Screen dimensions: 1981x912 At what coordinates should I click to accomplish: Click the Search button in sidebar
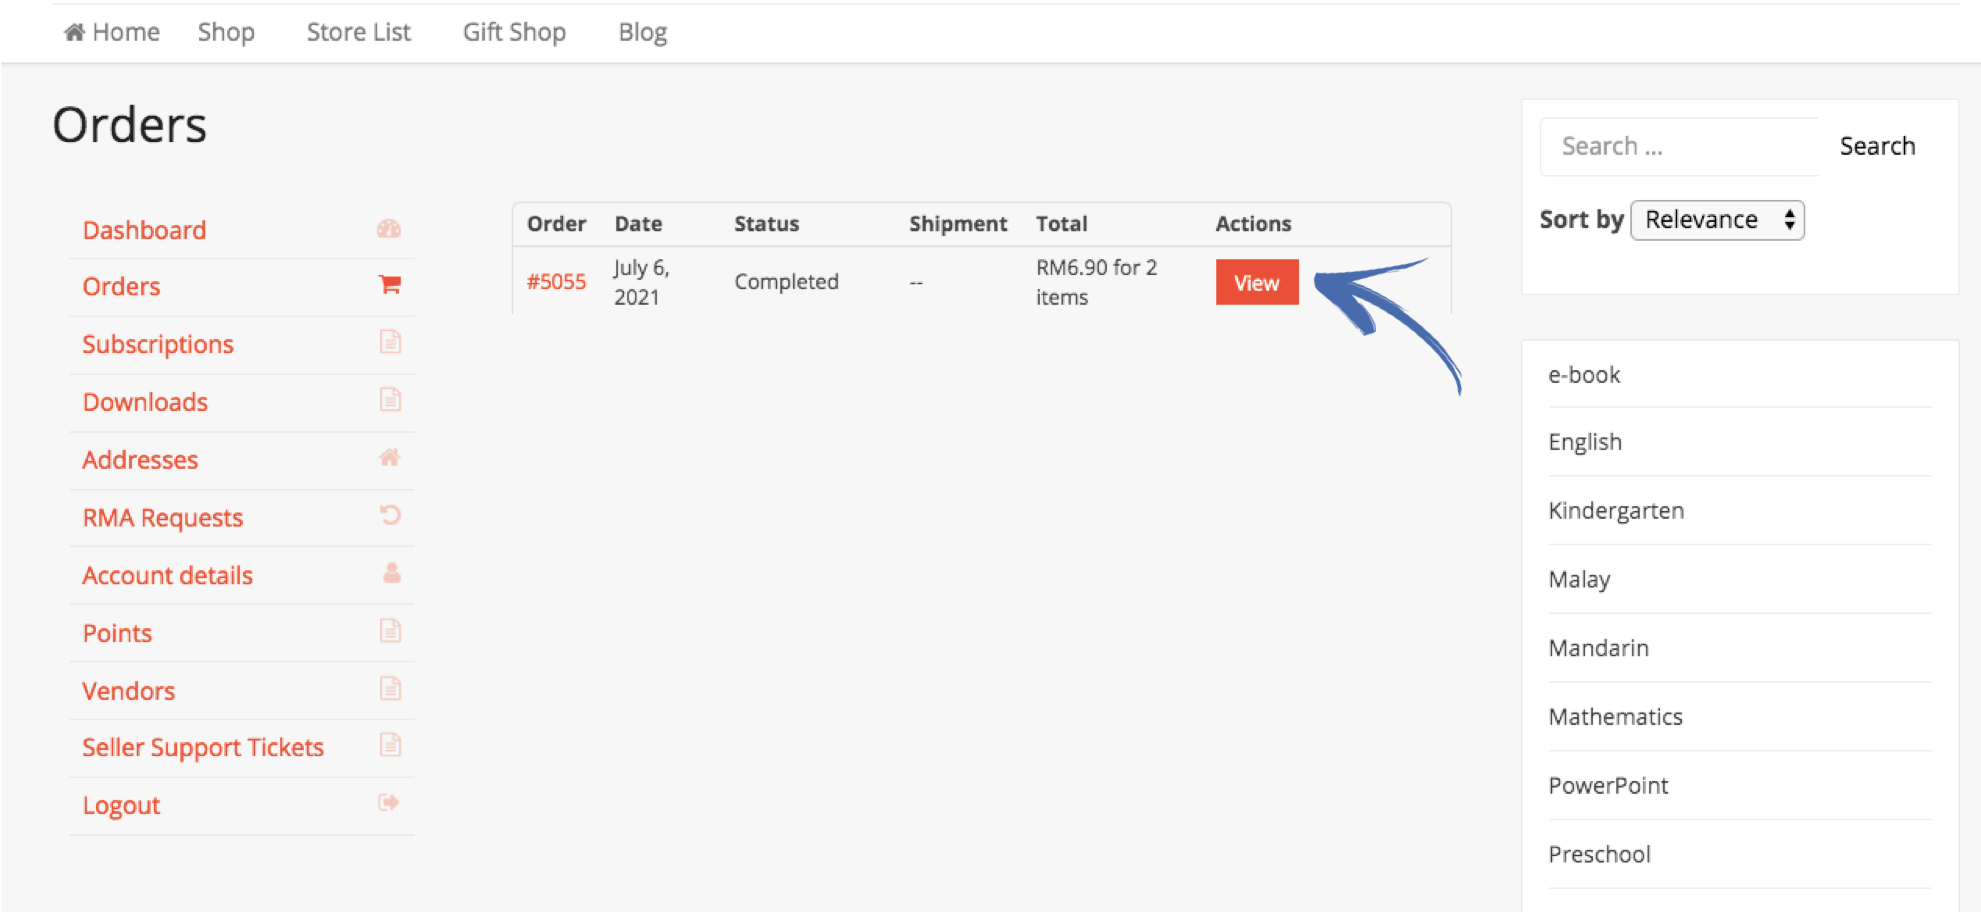coord(1877,146)
